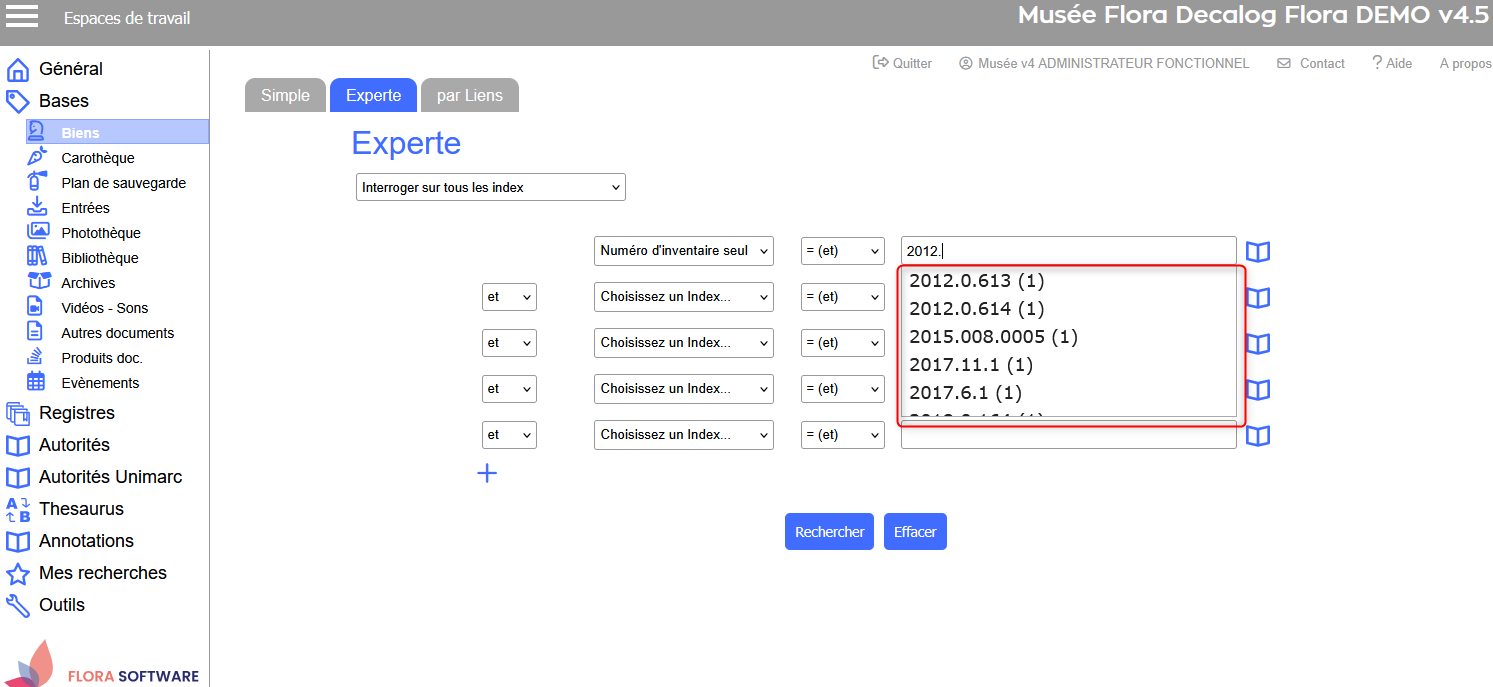
Task: Open 'Interroger sur tous les index' dropdown
Action: 490,187
